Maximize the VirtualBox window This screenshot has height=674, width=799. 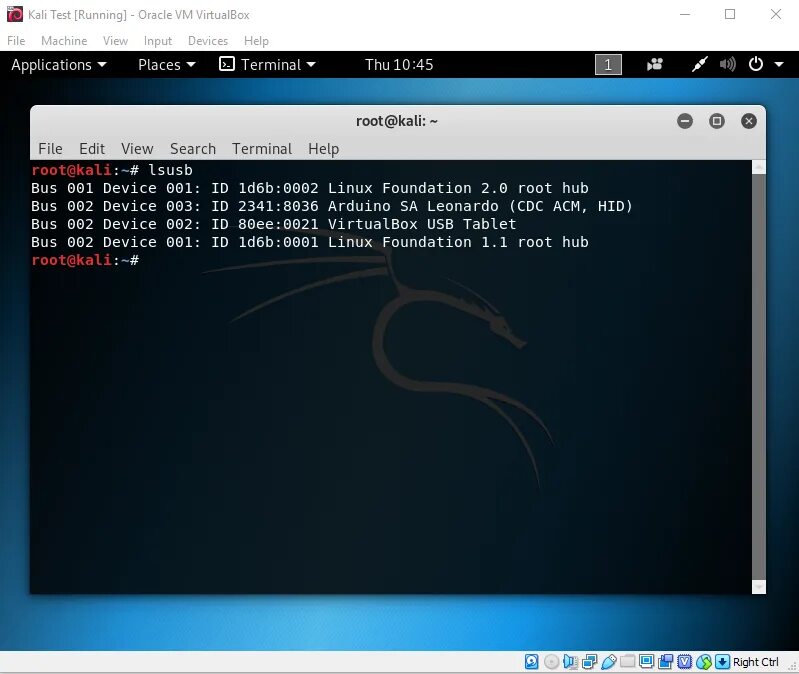(730, 14)
